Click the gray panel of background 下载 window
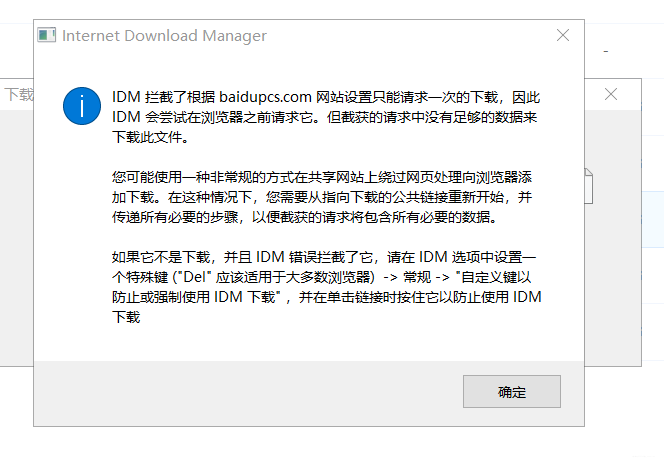 17,237
